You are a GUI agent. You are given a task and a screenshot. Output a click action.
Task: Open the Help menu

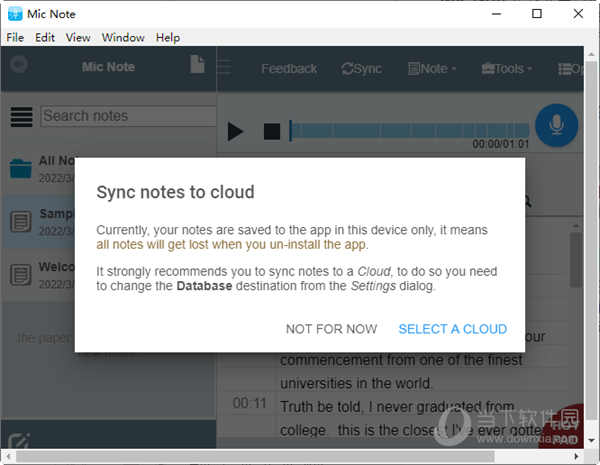168,38
